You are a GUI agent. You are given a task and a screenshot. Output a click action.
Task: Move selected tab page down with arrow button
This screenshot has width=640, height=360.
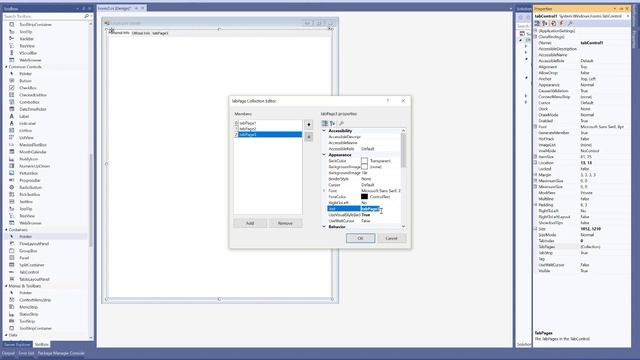point(309,137)
